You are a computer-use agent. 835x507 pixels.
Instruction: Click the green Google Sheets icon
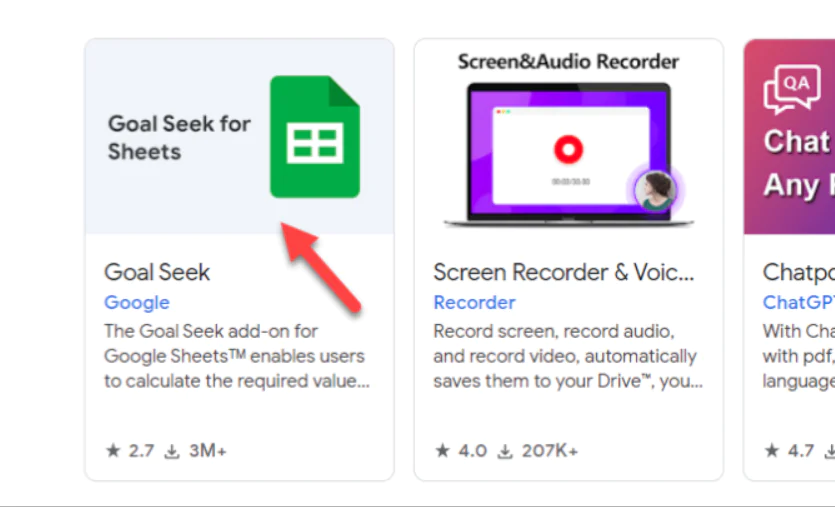click(314, 136)
